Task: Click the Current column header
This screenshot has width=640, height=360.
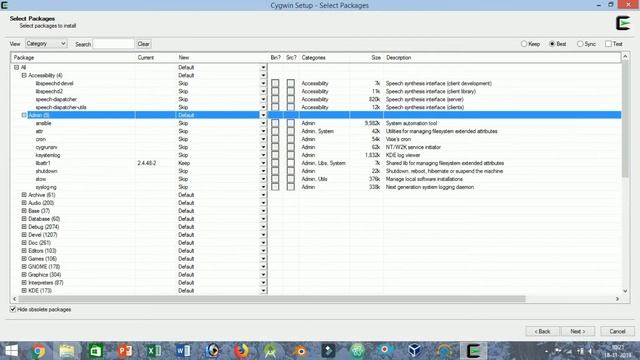Action: tap(156, 58)
